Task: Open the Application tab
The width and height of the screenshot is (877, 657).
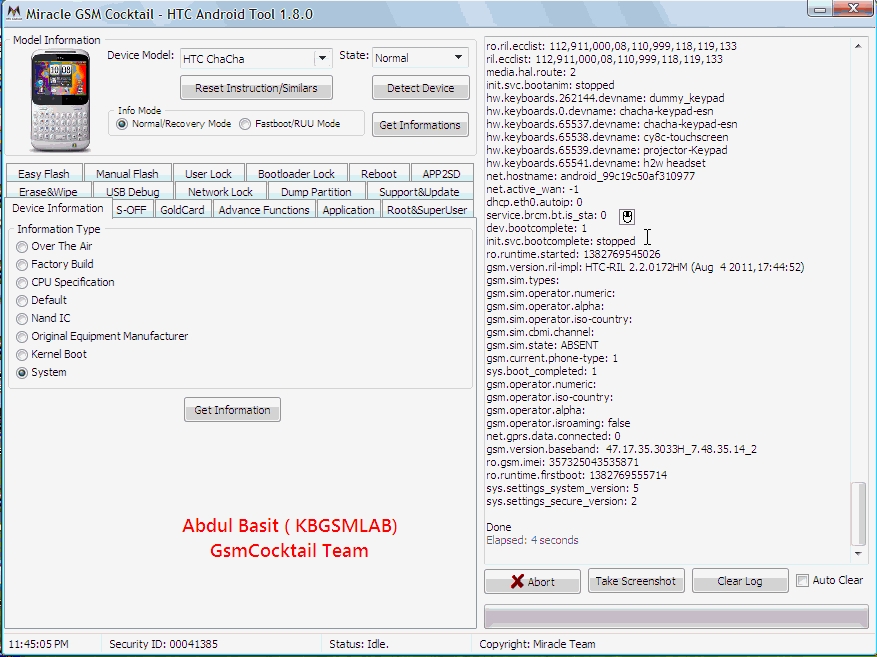Action: pos(348,210)
